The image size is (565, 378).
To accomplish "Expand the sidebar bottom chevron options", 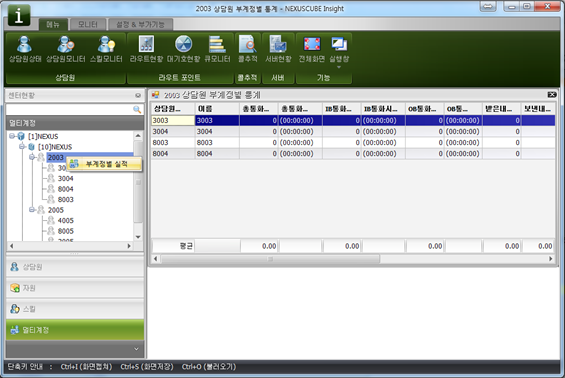I will pos(136,349).
